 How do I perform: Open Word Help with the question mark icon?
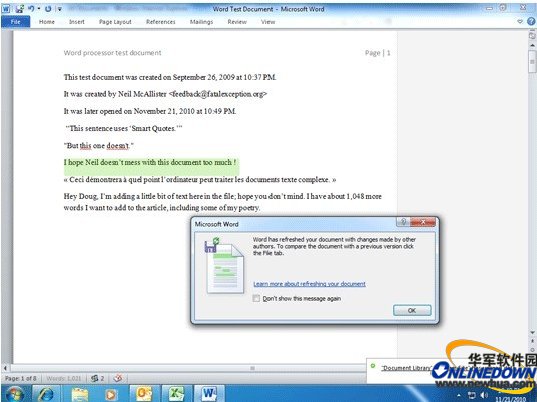tap(531, 21)
